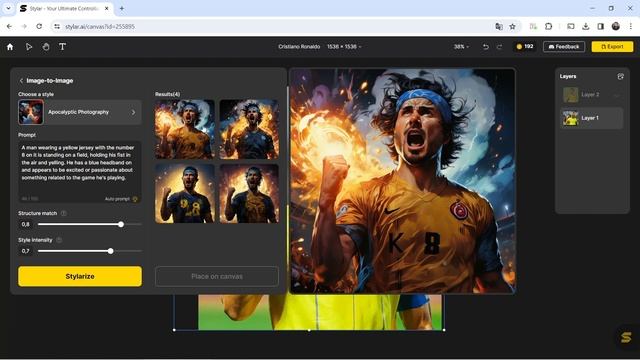Open the 38% zoom level dropdown

pyautogui.click(x=462, y=47)
